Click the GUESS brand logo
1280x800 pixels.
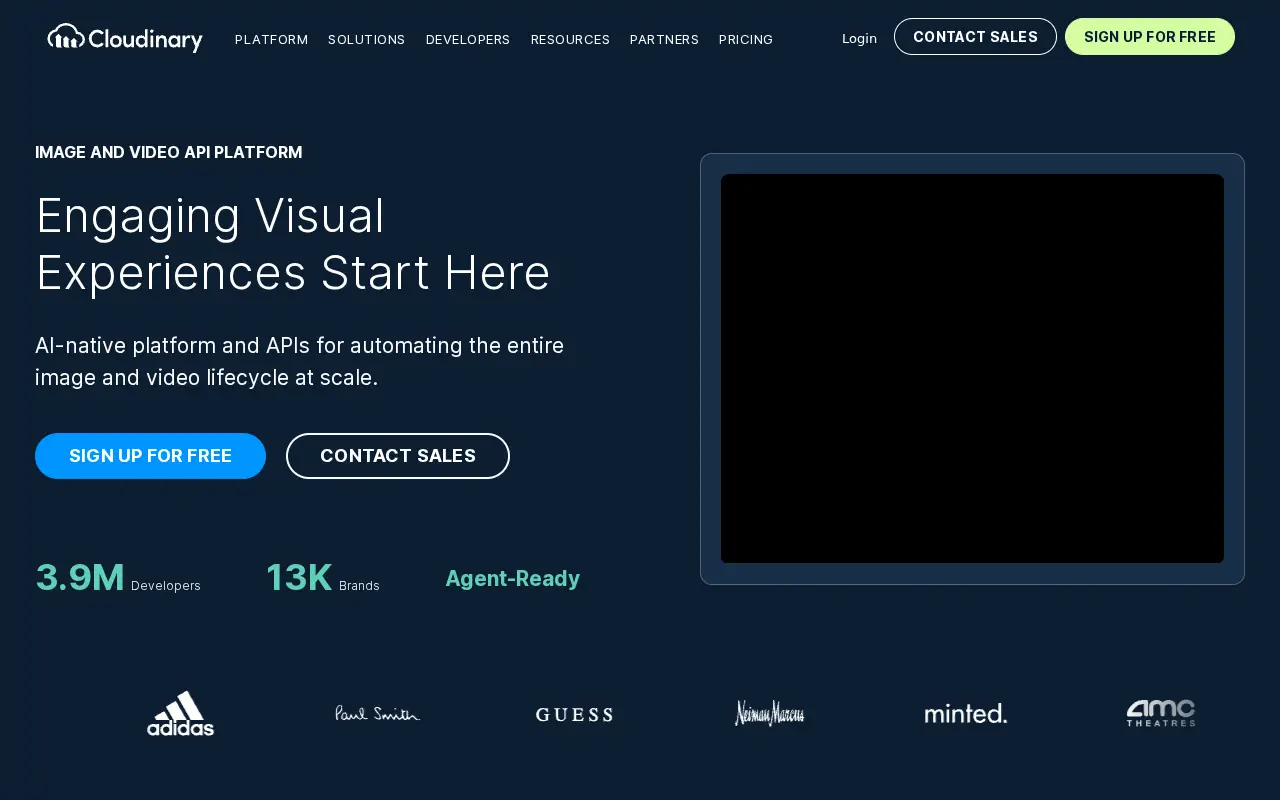tap(574, 714)
